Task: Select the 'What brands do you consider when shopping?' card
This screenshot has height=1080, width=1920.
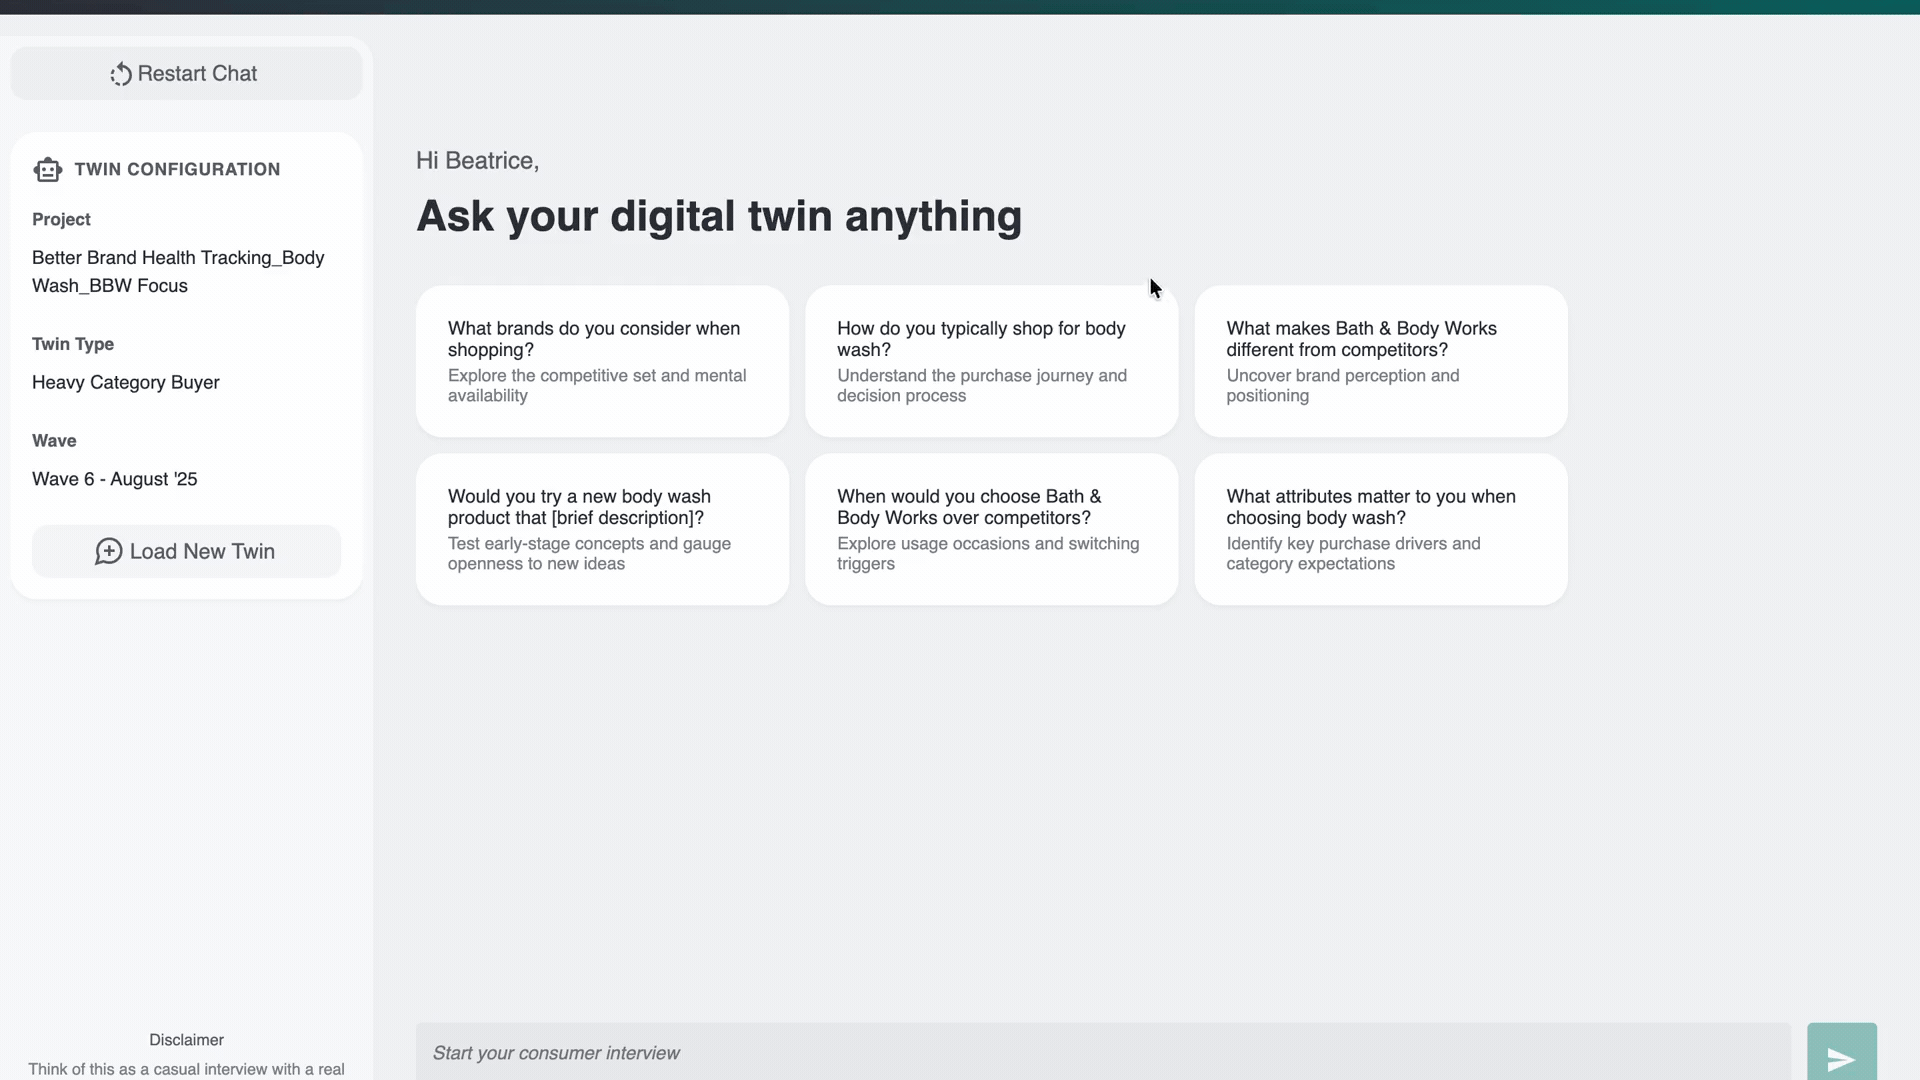Action: pos(601,361)
